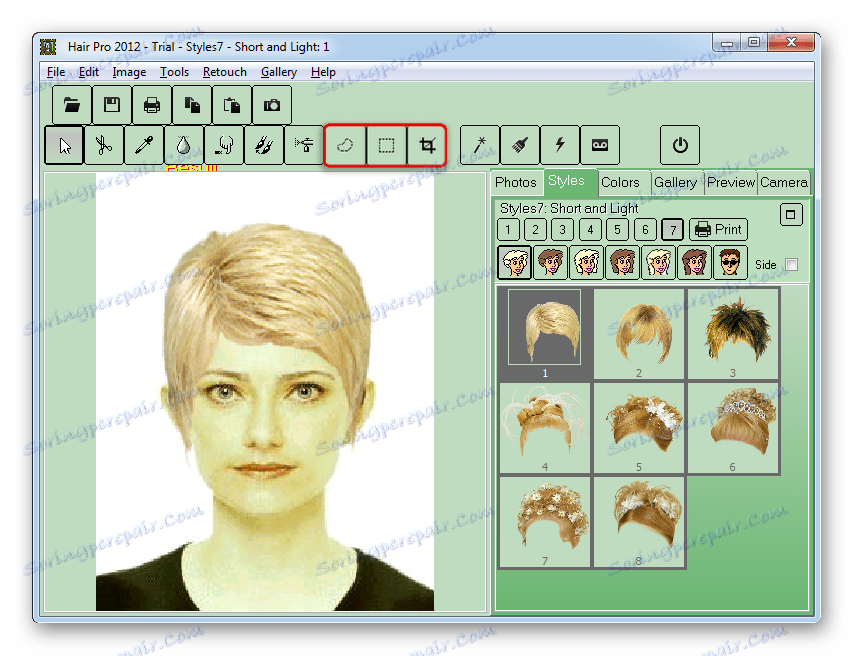Click the camera capture icon
The width and height of the screenshot is (854, 656).
(x=271, y=104)
